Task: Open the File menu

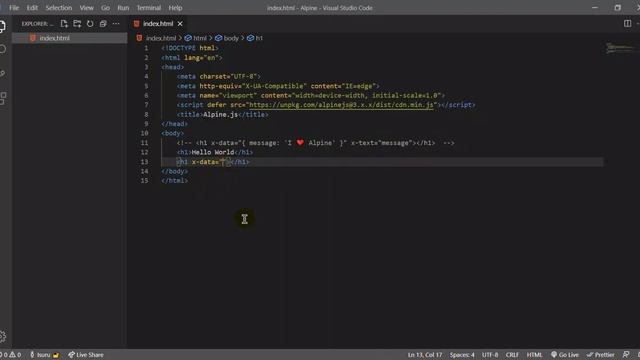Action: click(x=14, y=8)
